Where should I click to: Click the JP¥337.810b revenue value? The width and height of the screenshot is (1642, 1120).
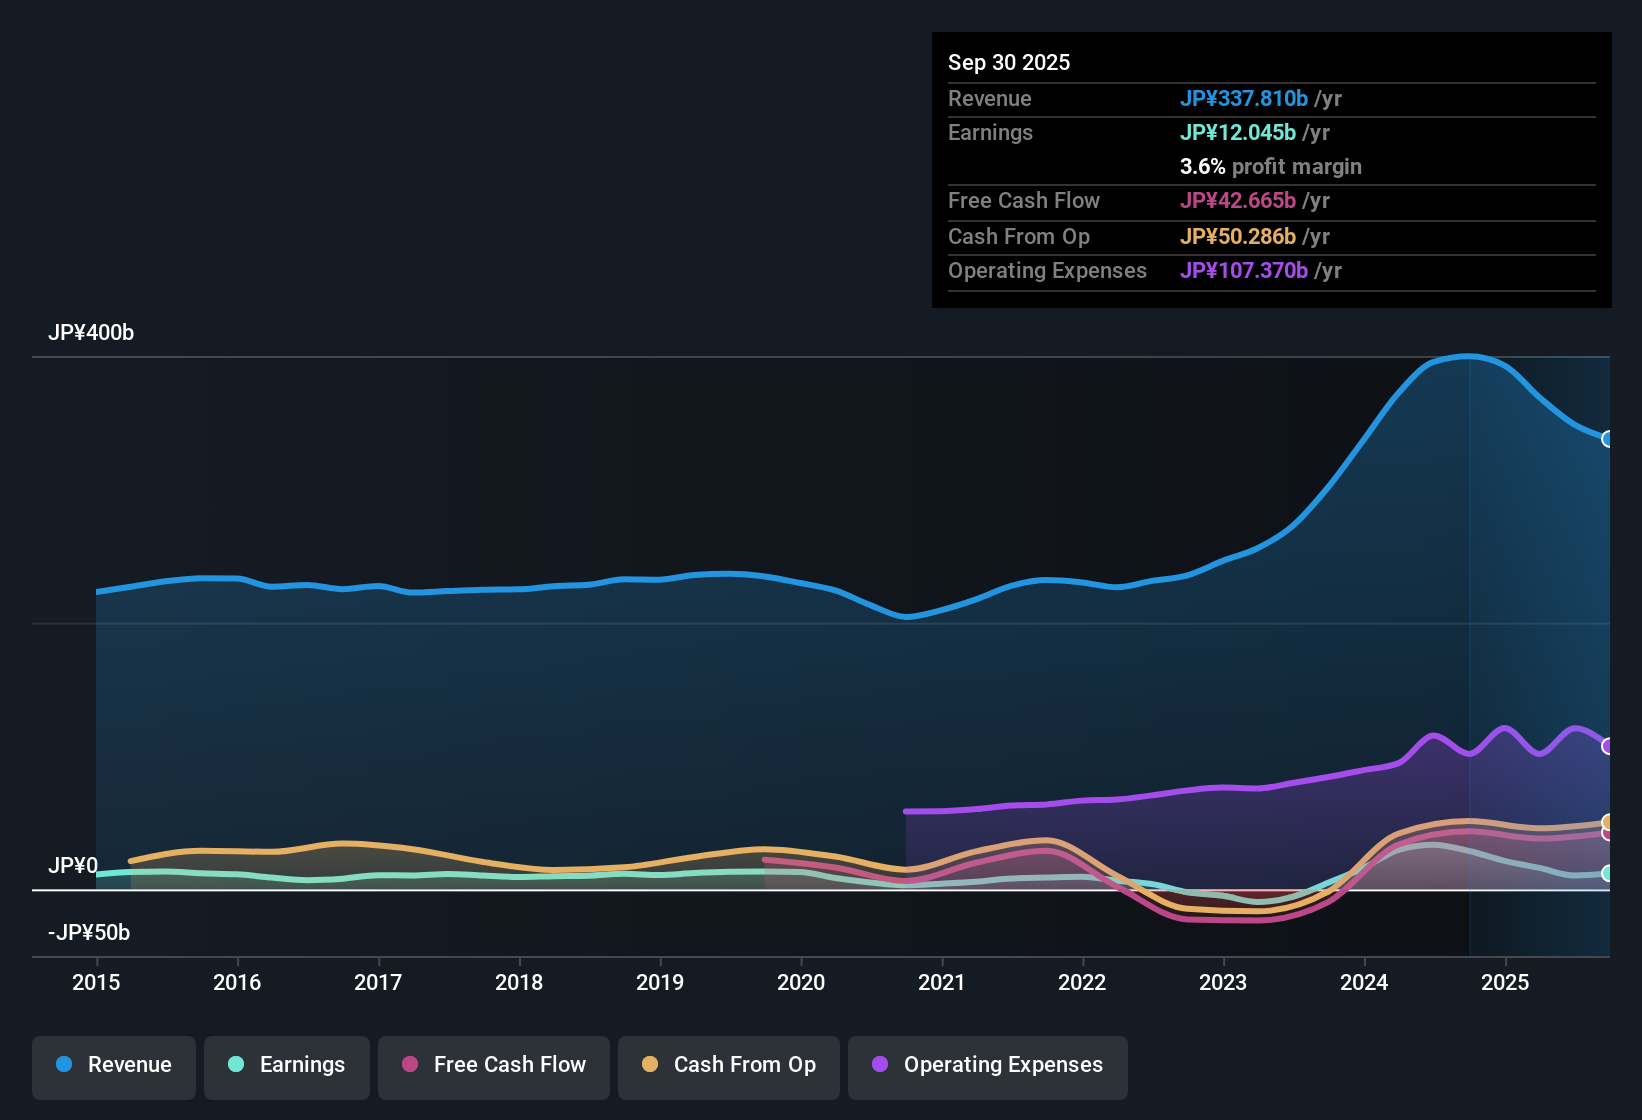[1245, 99]
